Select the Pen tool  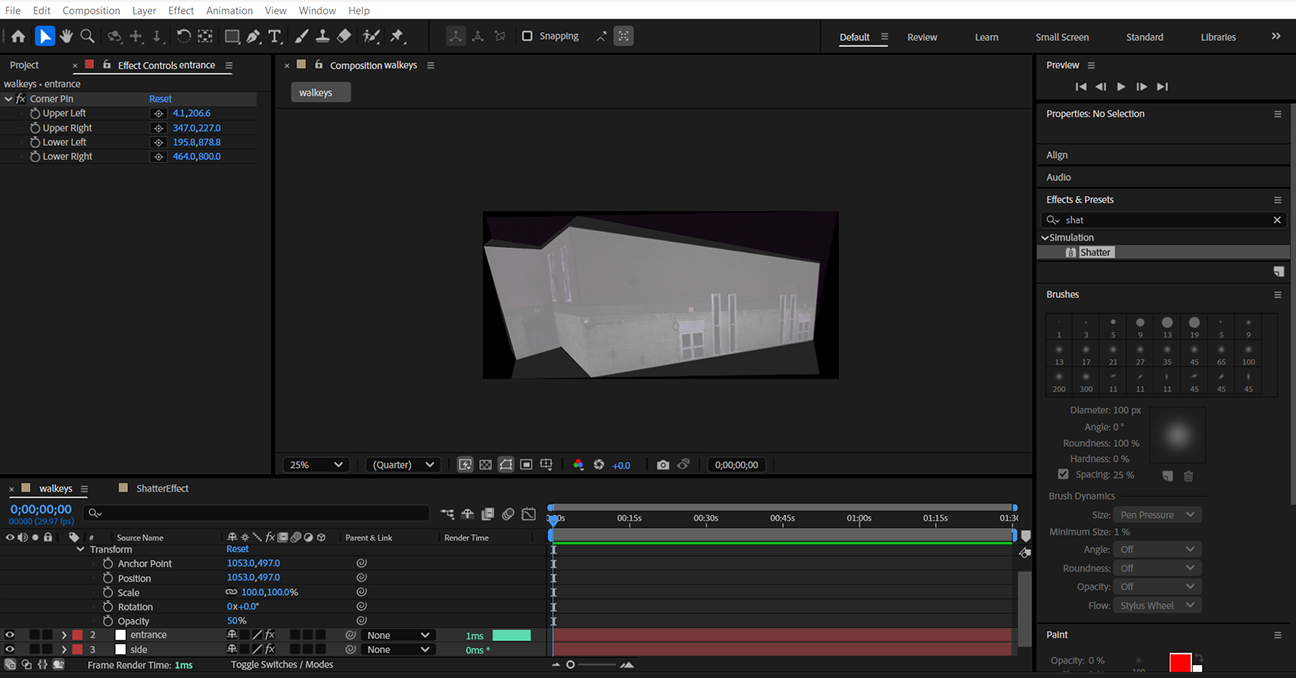[x=253, y=36]
